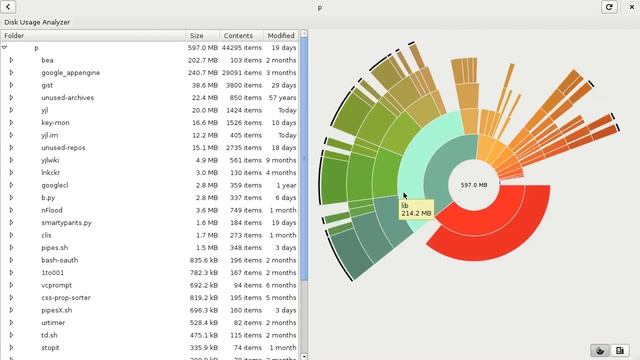This screenshot has width=640, height=360.
Task: Expand the unused-repos folder
Action: pos(11,148)
